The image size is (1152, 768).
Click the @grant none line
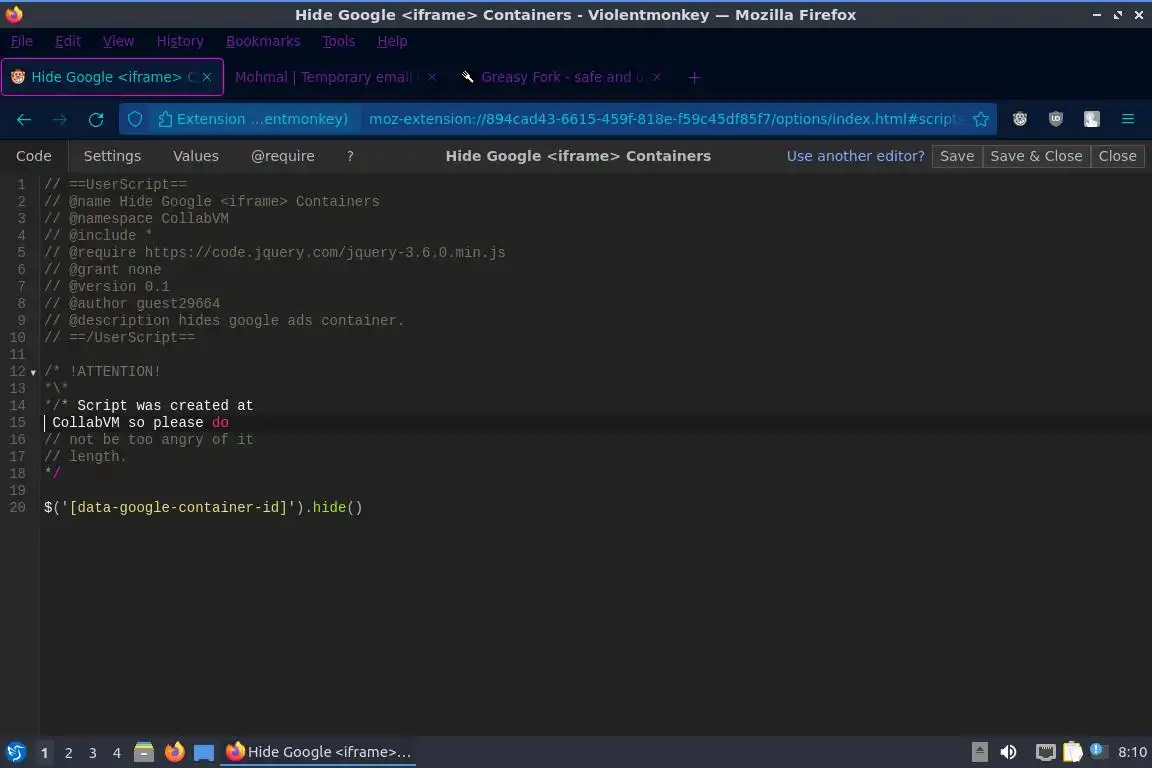102,269
